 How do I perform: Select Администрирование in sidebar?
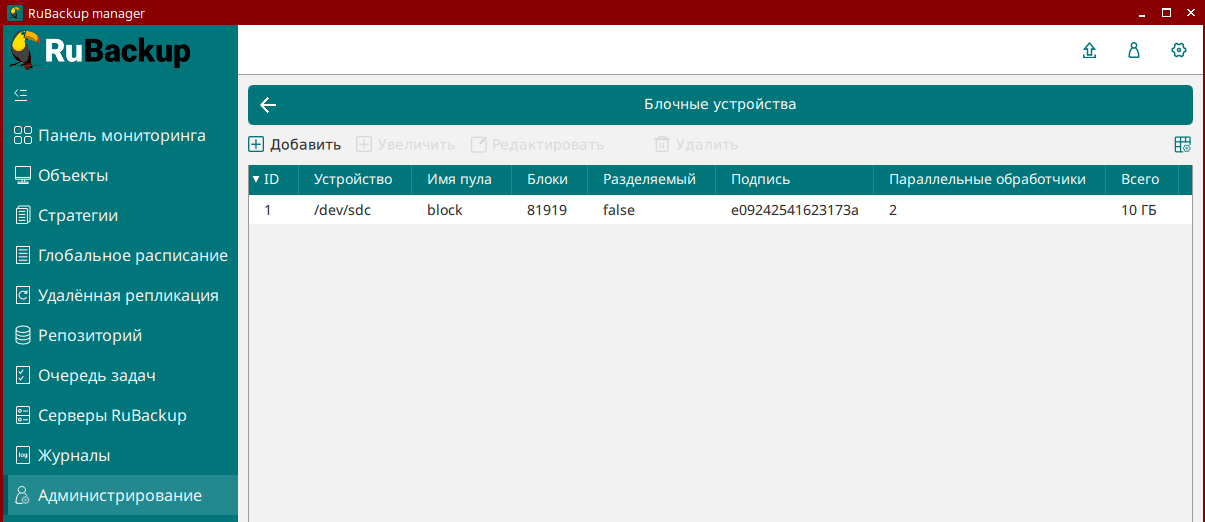tap(119, 495)
